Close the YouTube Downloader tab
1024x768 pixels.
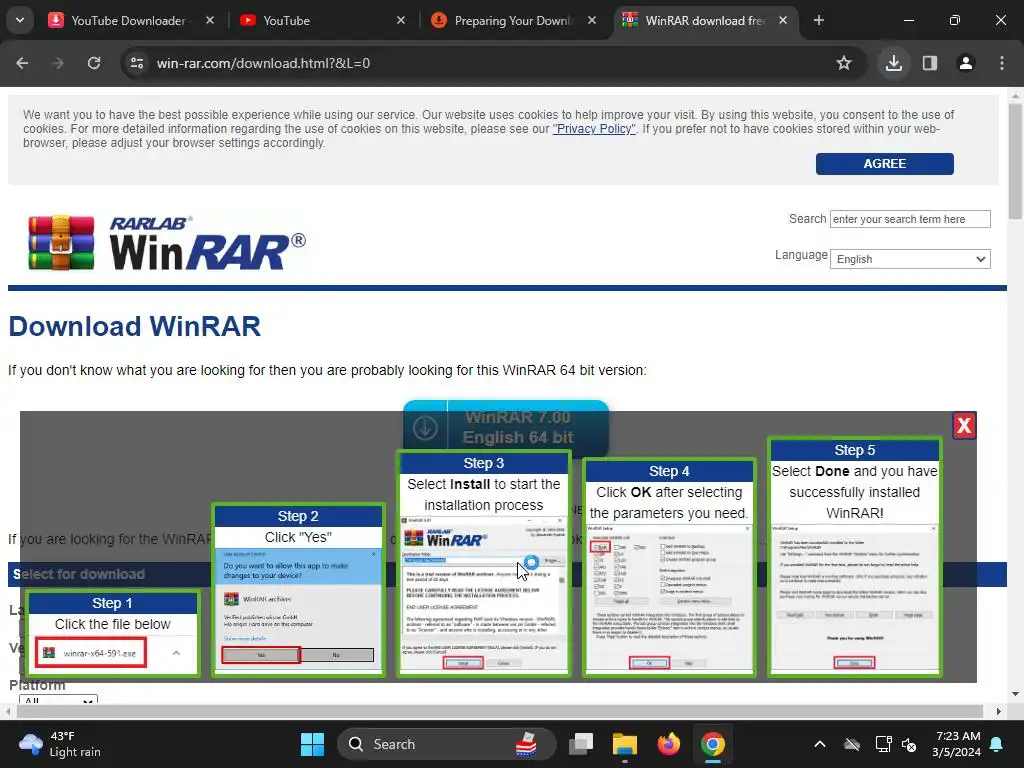210,20
